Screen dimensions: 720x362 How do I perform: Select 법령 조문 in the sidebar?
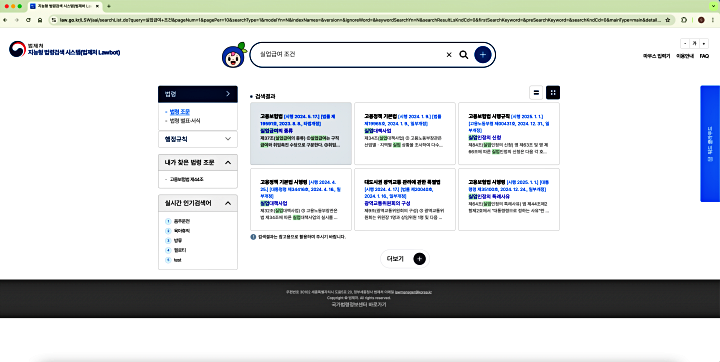180,112
